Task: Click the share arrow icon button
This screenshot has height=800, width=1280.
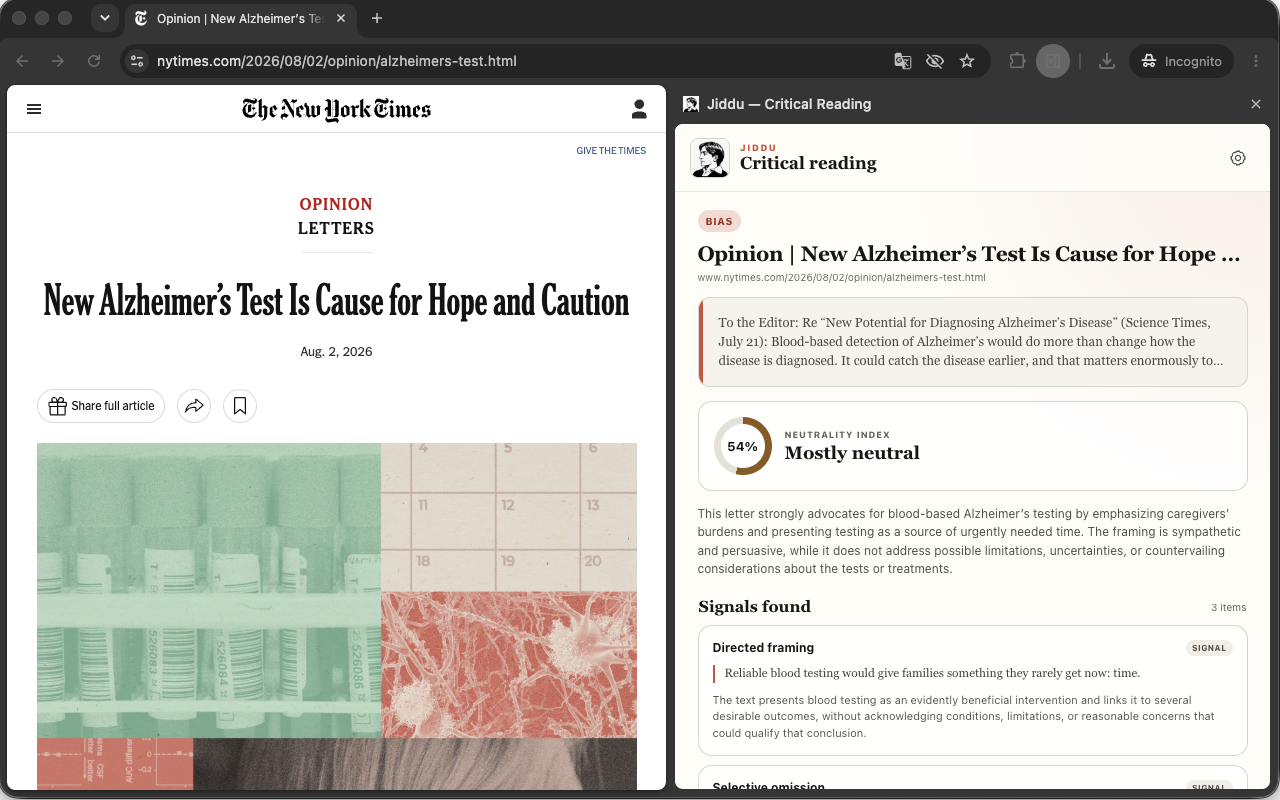Action: pos(194,406)
